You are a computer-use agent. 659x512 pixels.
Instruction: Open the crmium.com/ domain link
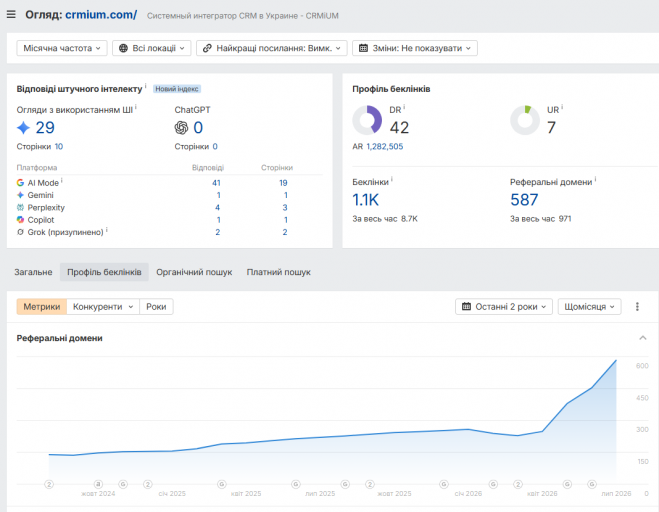(x=101, y=15)
